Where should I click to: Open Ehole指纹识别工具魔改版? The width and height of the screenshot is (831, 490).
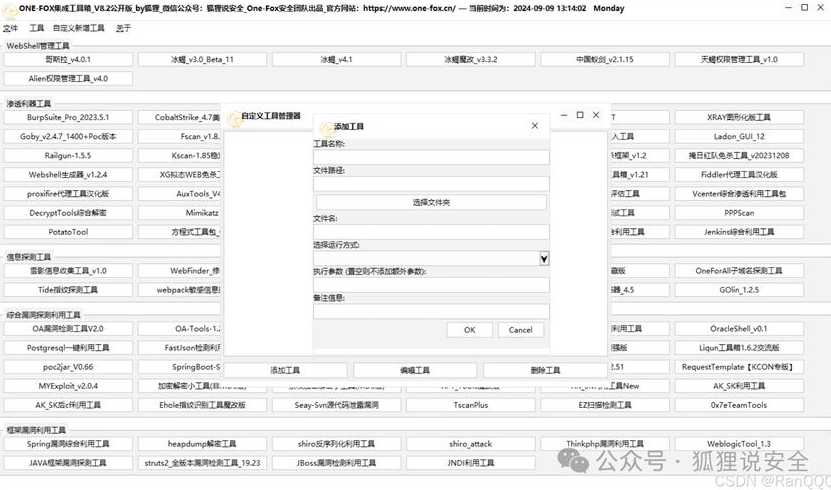(202, 405)
